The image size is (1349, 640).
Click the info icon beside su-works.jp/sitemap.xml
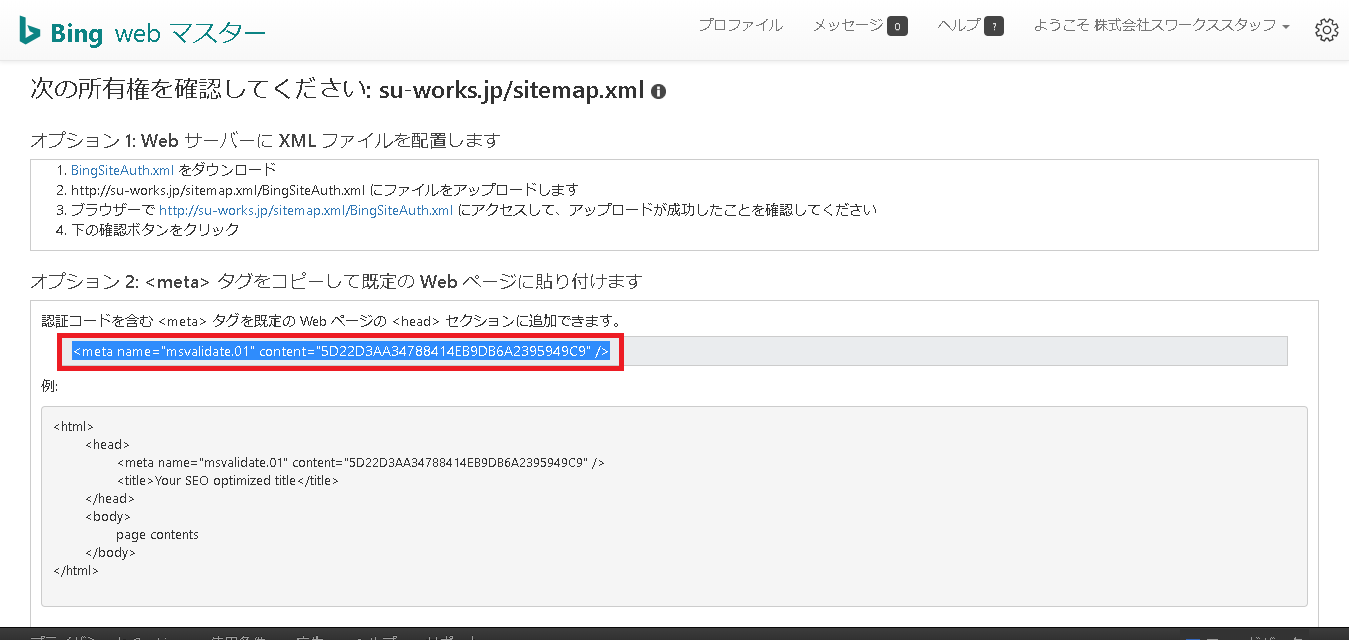tap(658, 91)
